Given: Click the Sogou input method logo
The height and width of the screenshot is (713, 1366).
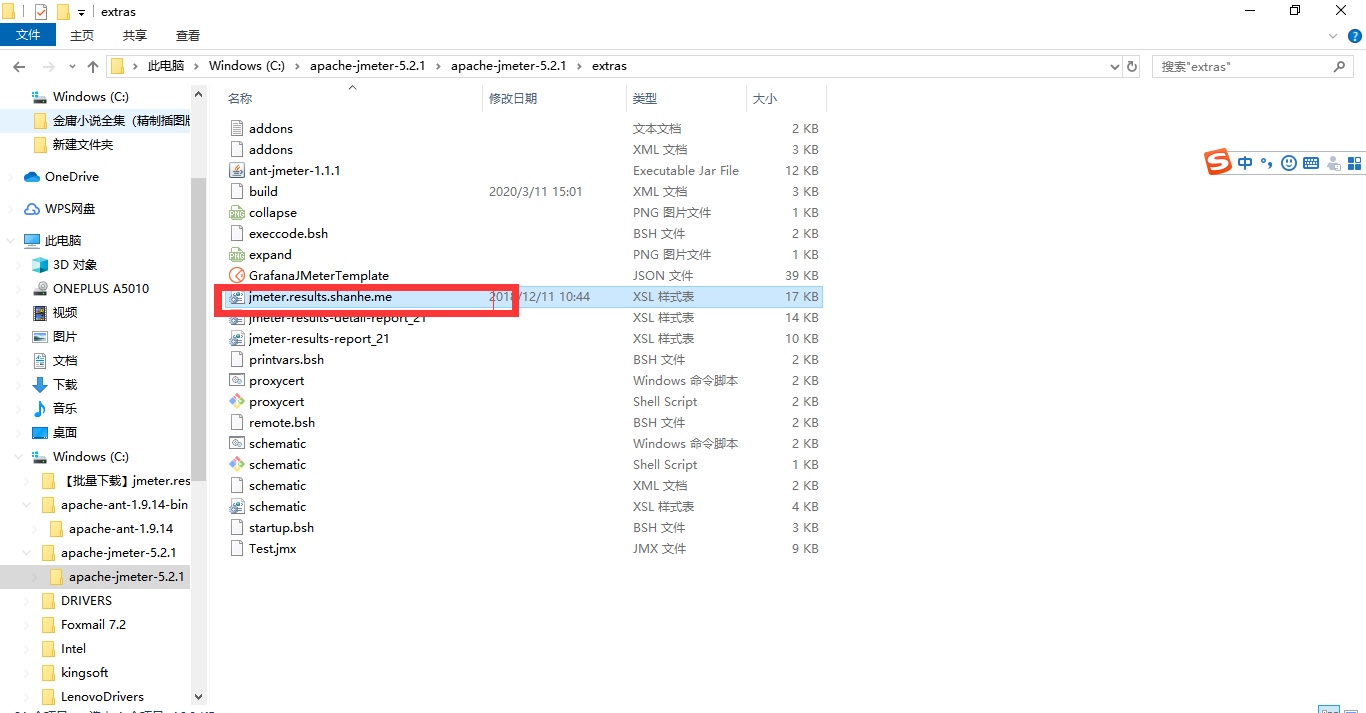Looking at the screenshot, I should click(x=1217, y=162).
